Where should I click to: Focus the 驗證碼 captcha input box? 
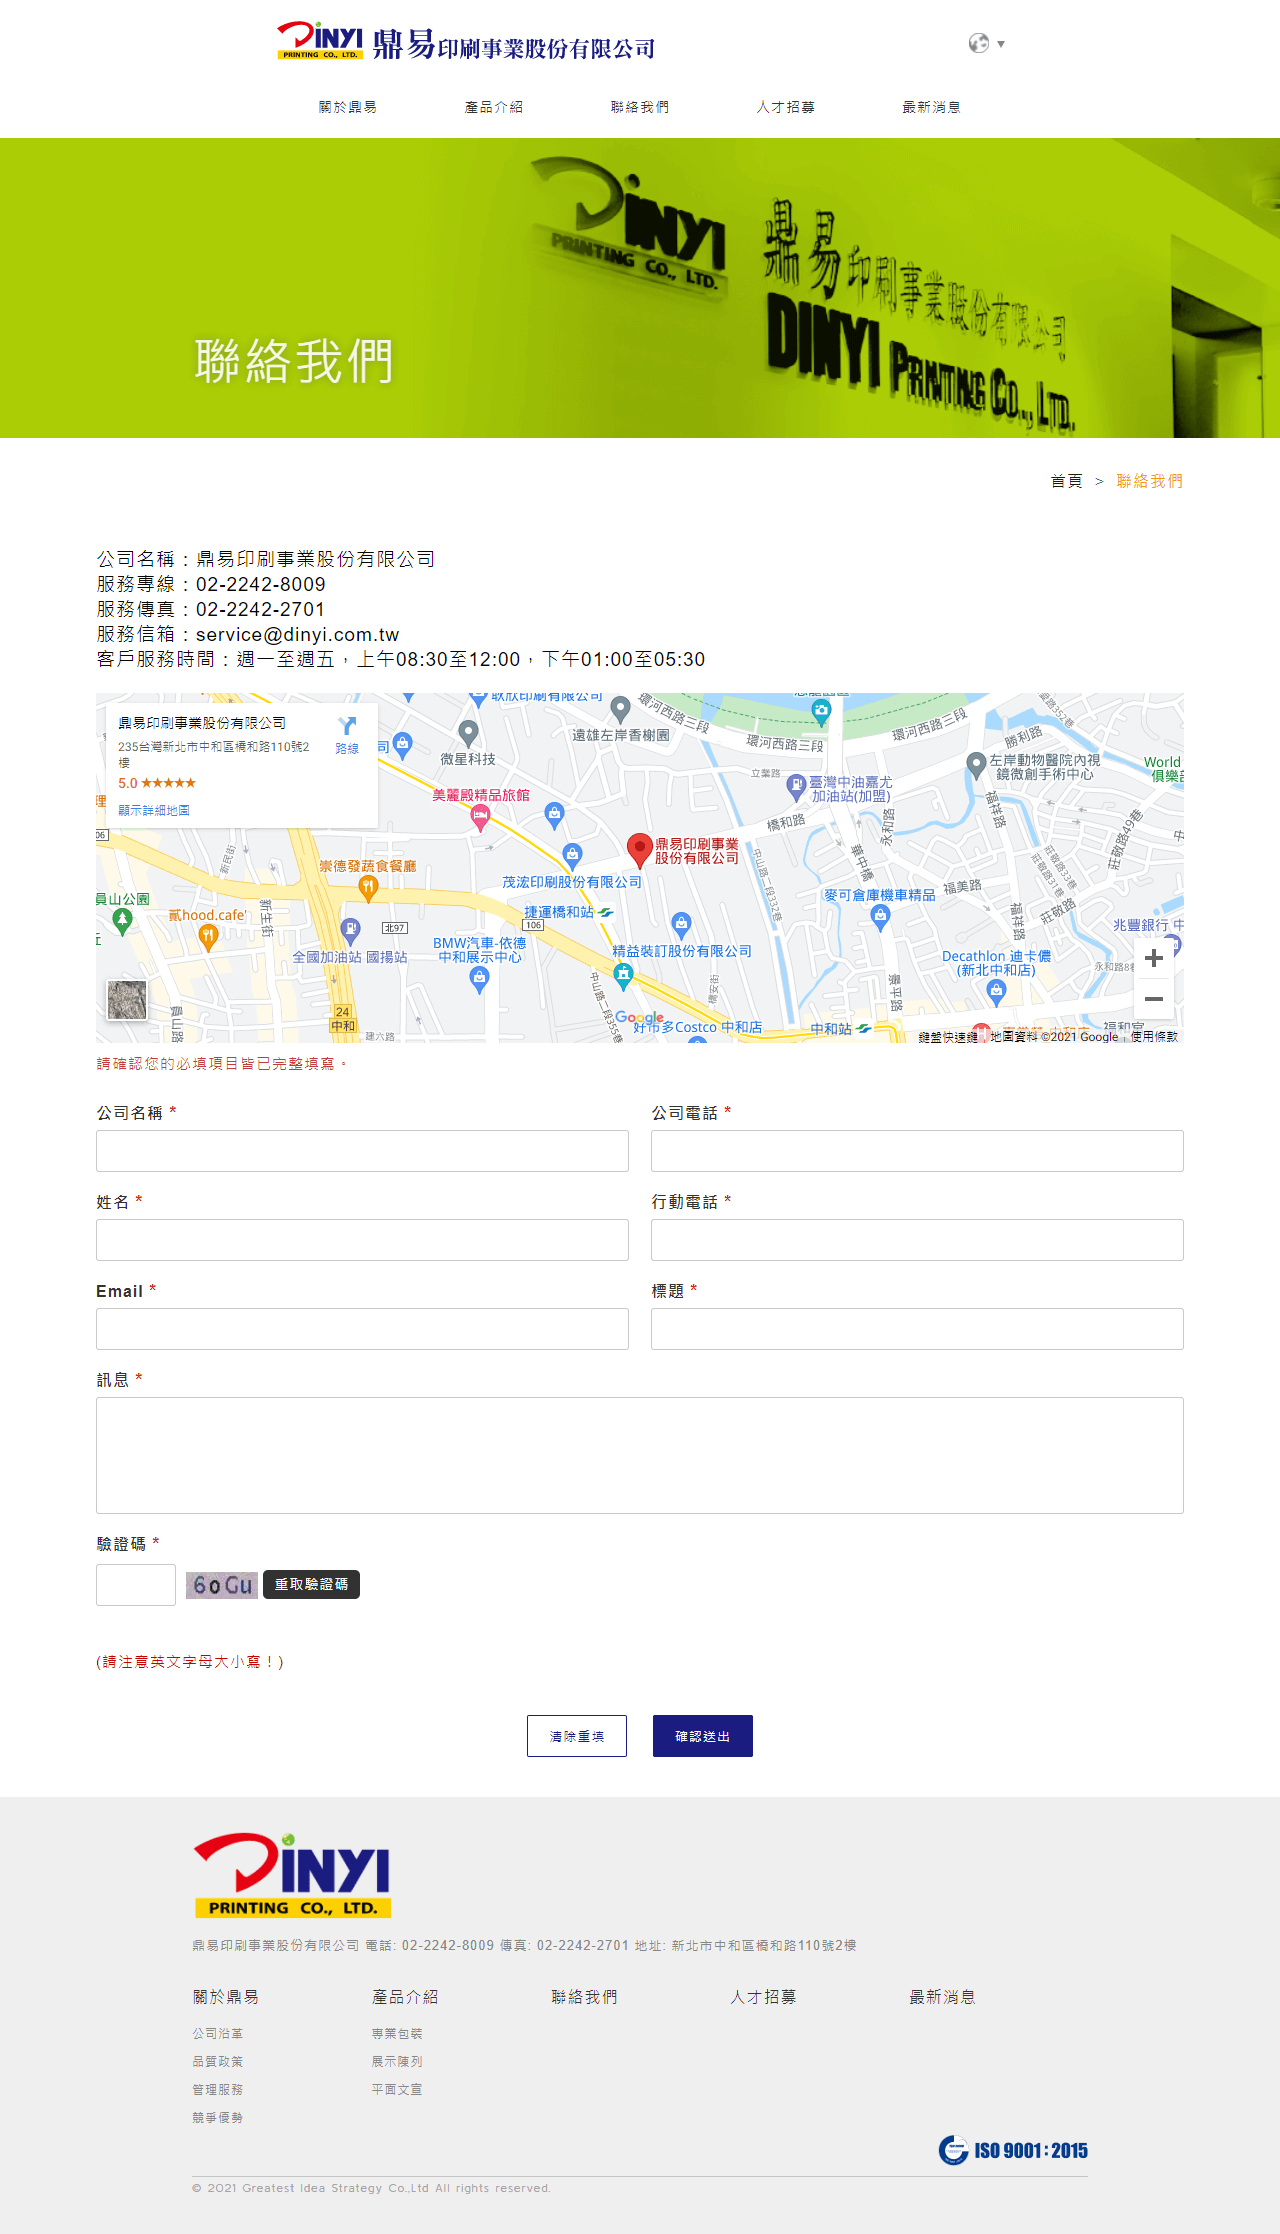[136, 1585]
